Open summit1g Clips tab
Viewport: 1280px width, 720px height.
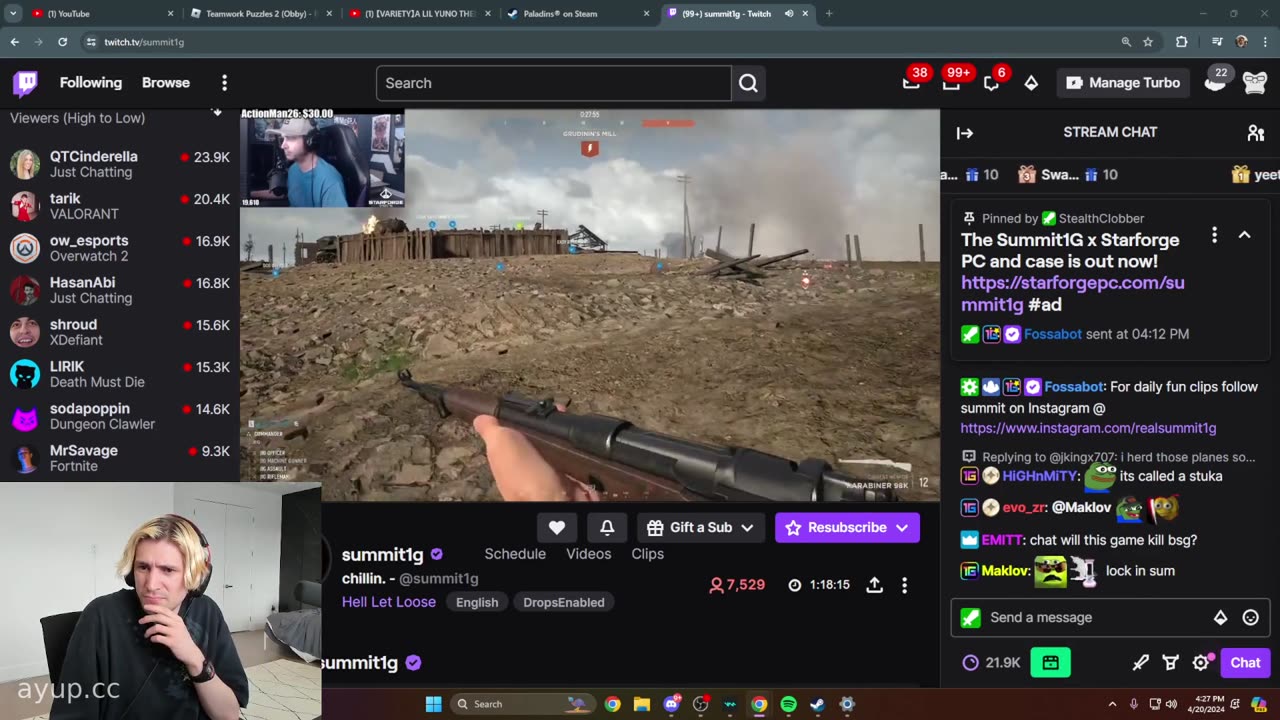tap(648, 554)
